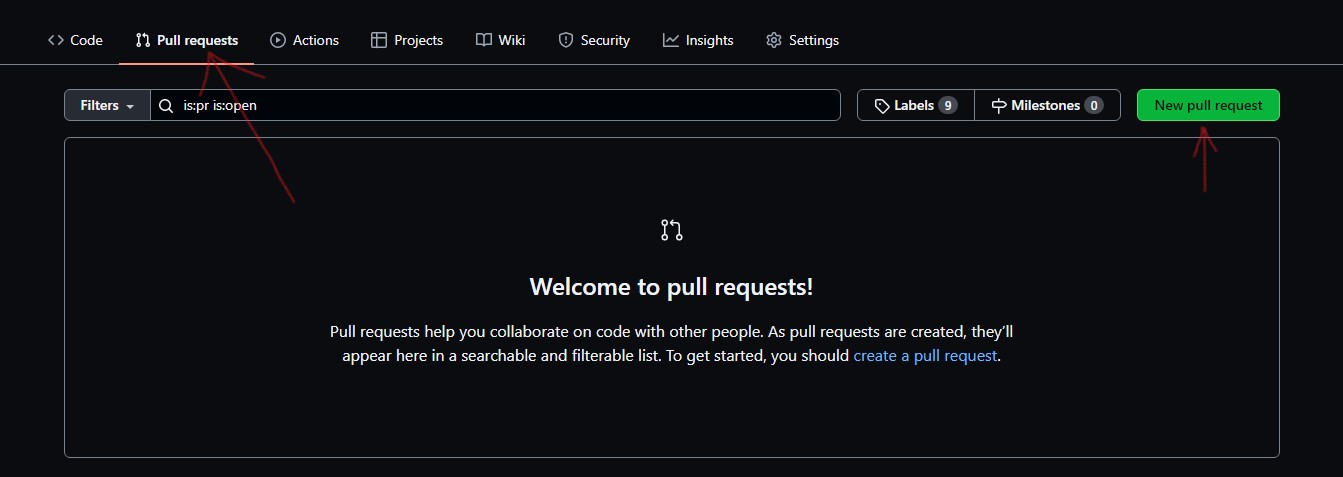Follow the 'create a pull request' link
This screenshot has height=477, width=1343.
tap(925, 355)
